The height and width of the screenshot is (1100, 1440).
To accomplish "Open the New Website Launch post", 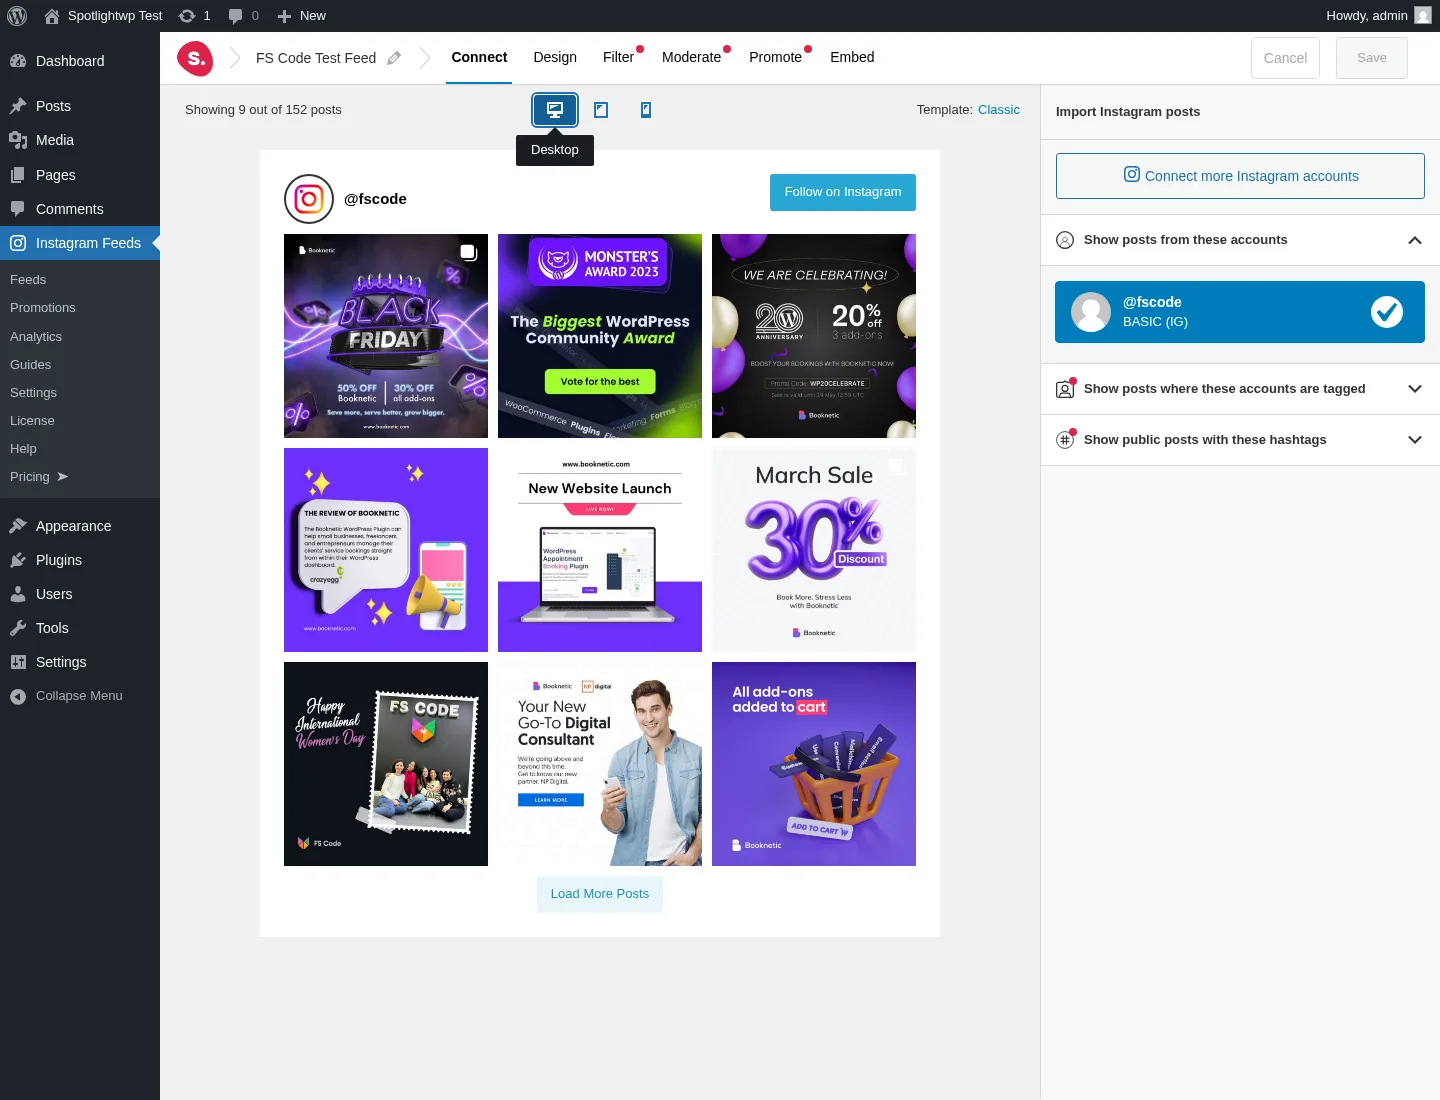I will (600, 550).
